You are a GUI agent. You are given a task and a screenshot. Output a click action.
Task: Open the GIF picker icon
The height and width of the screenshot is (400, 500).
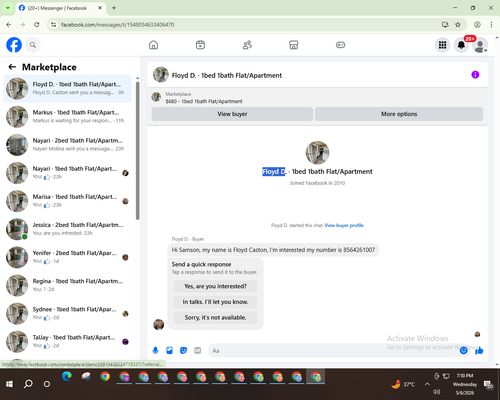197,350
